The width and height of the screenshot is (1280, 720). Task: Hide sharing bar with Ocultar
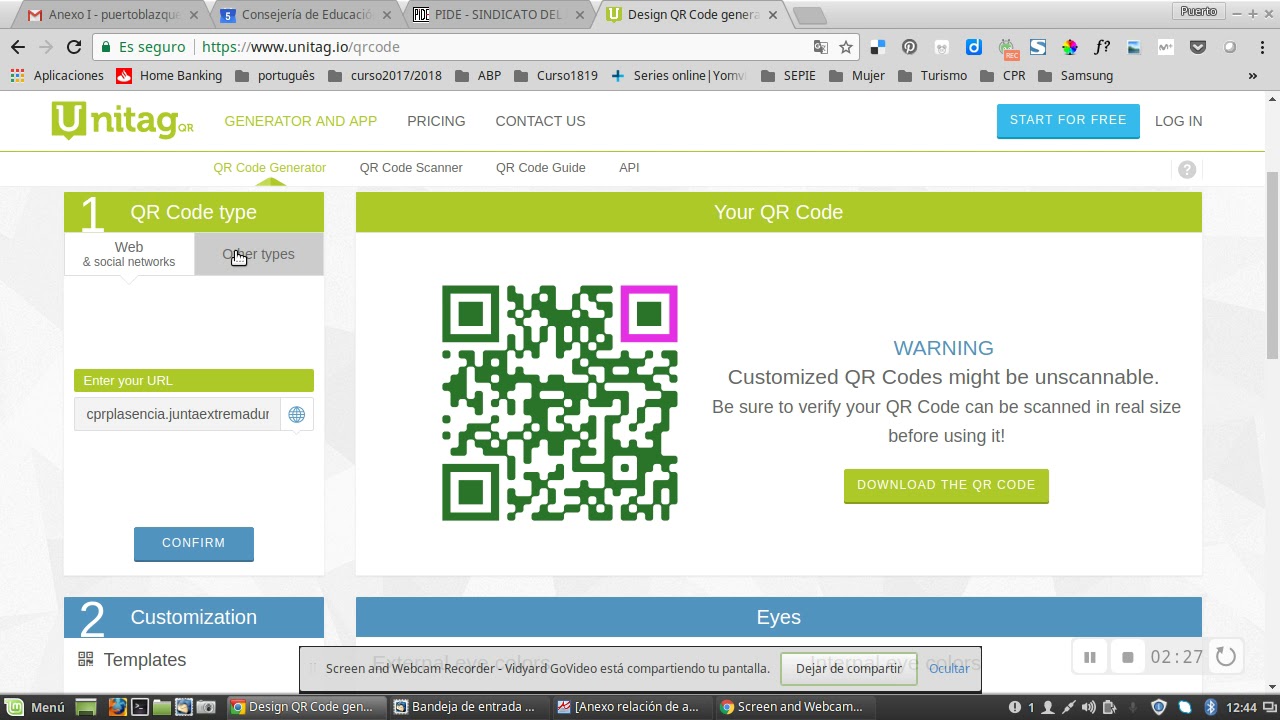[x=949, y=669]
